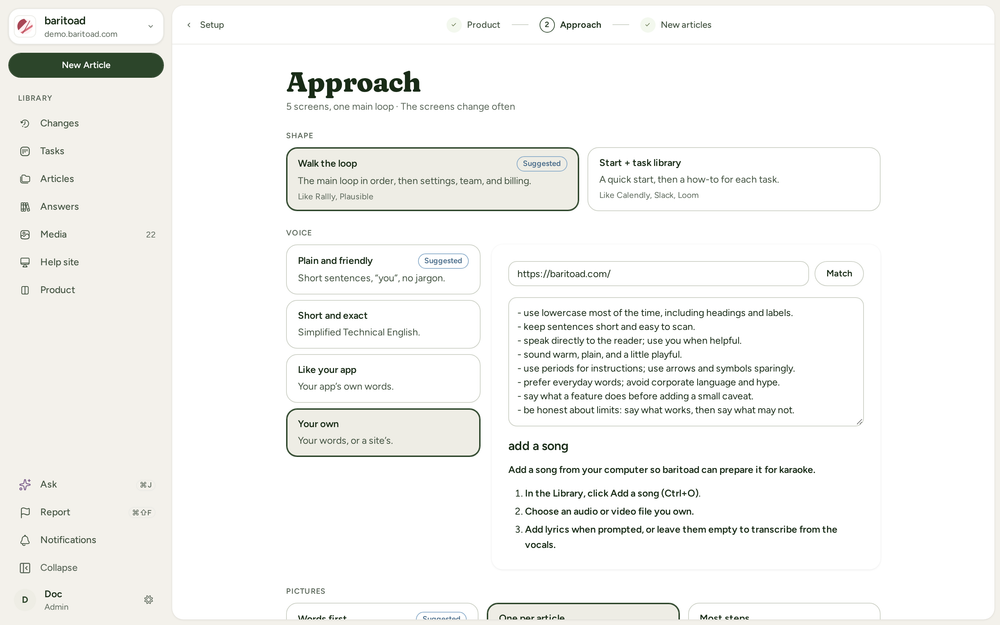
Task: Open the Help site section
Action: pos(86,262)
